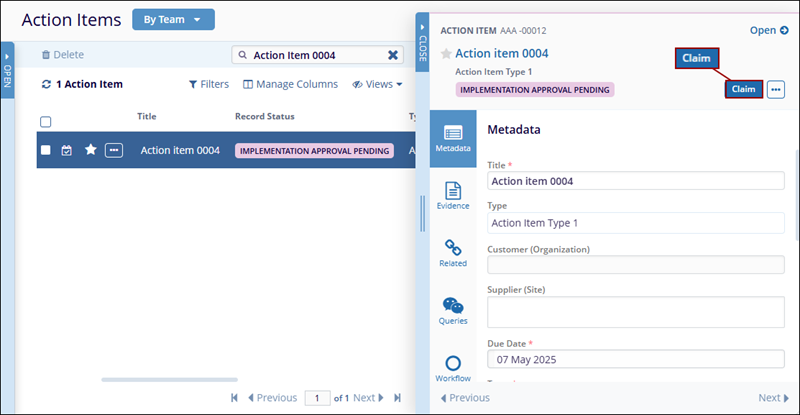Star the Action item 0004 row
The height and width of the screenshot is (415, 800).
[x=91, y=150]
